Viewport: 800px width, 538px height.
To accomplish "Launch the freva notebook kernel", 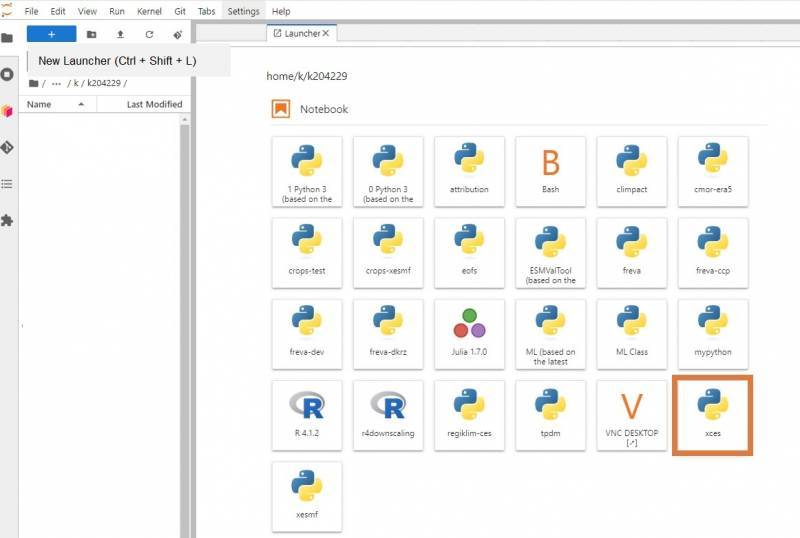I will click(x=632, y=253).
